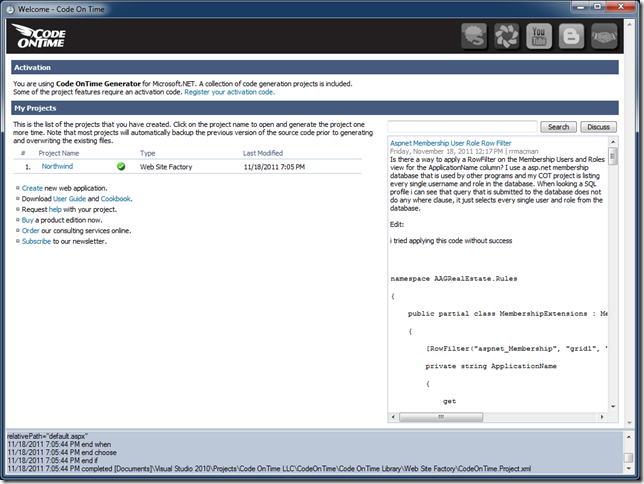
Task: Click log pane scroll down arrow
Action: pos(628,468)
